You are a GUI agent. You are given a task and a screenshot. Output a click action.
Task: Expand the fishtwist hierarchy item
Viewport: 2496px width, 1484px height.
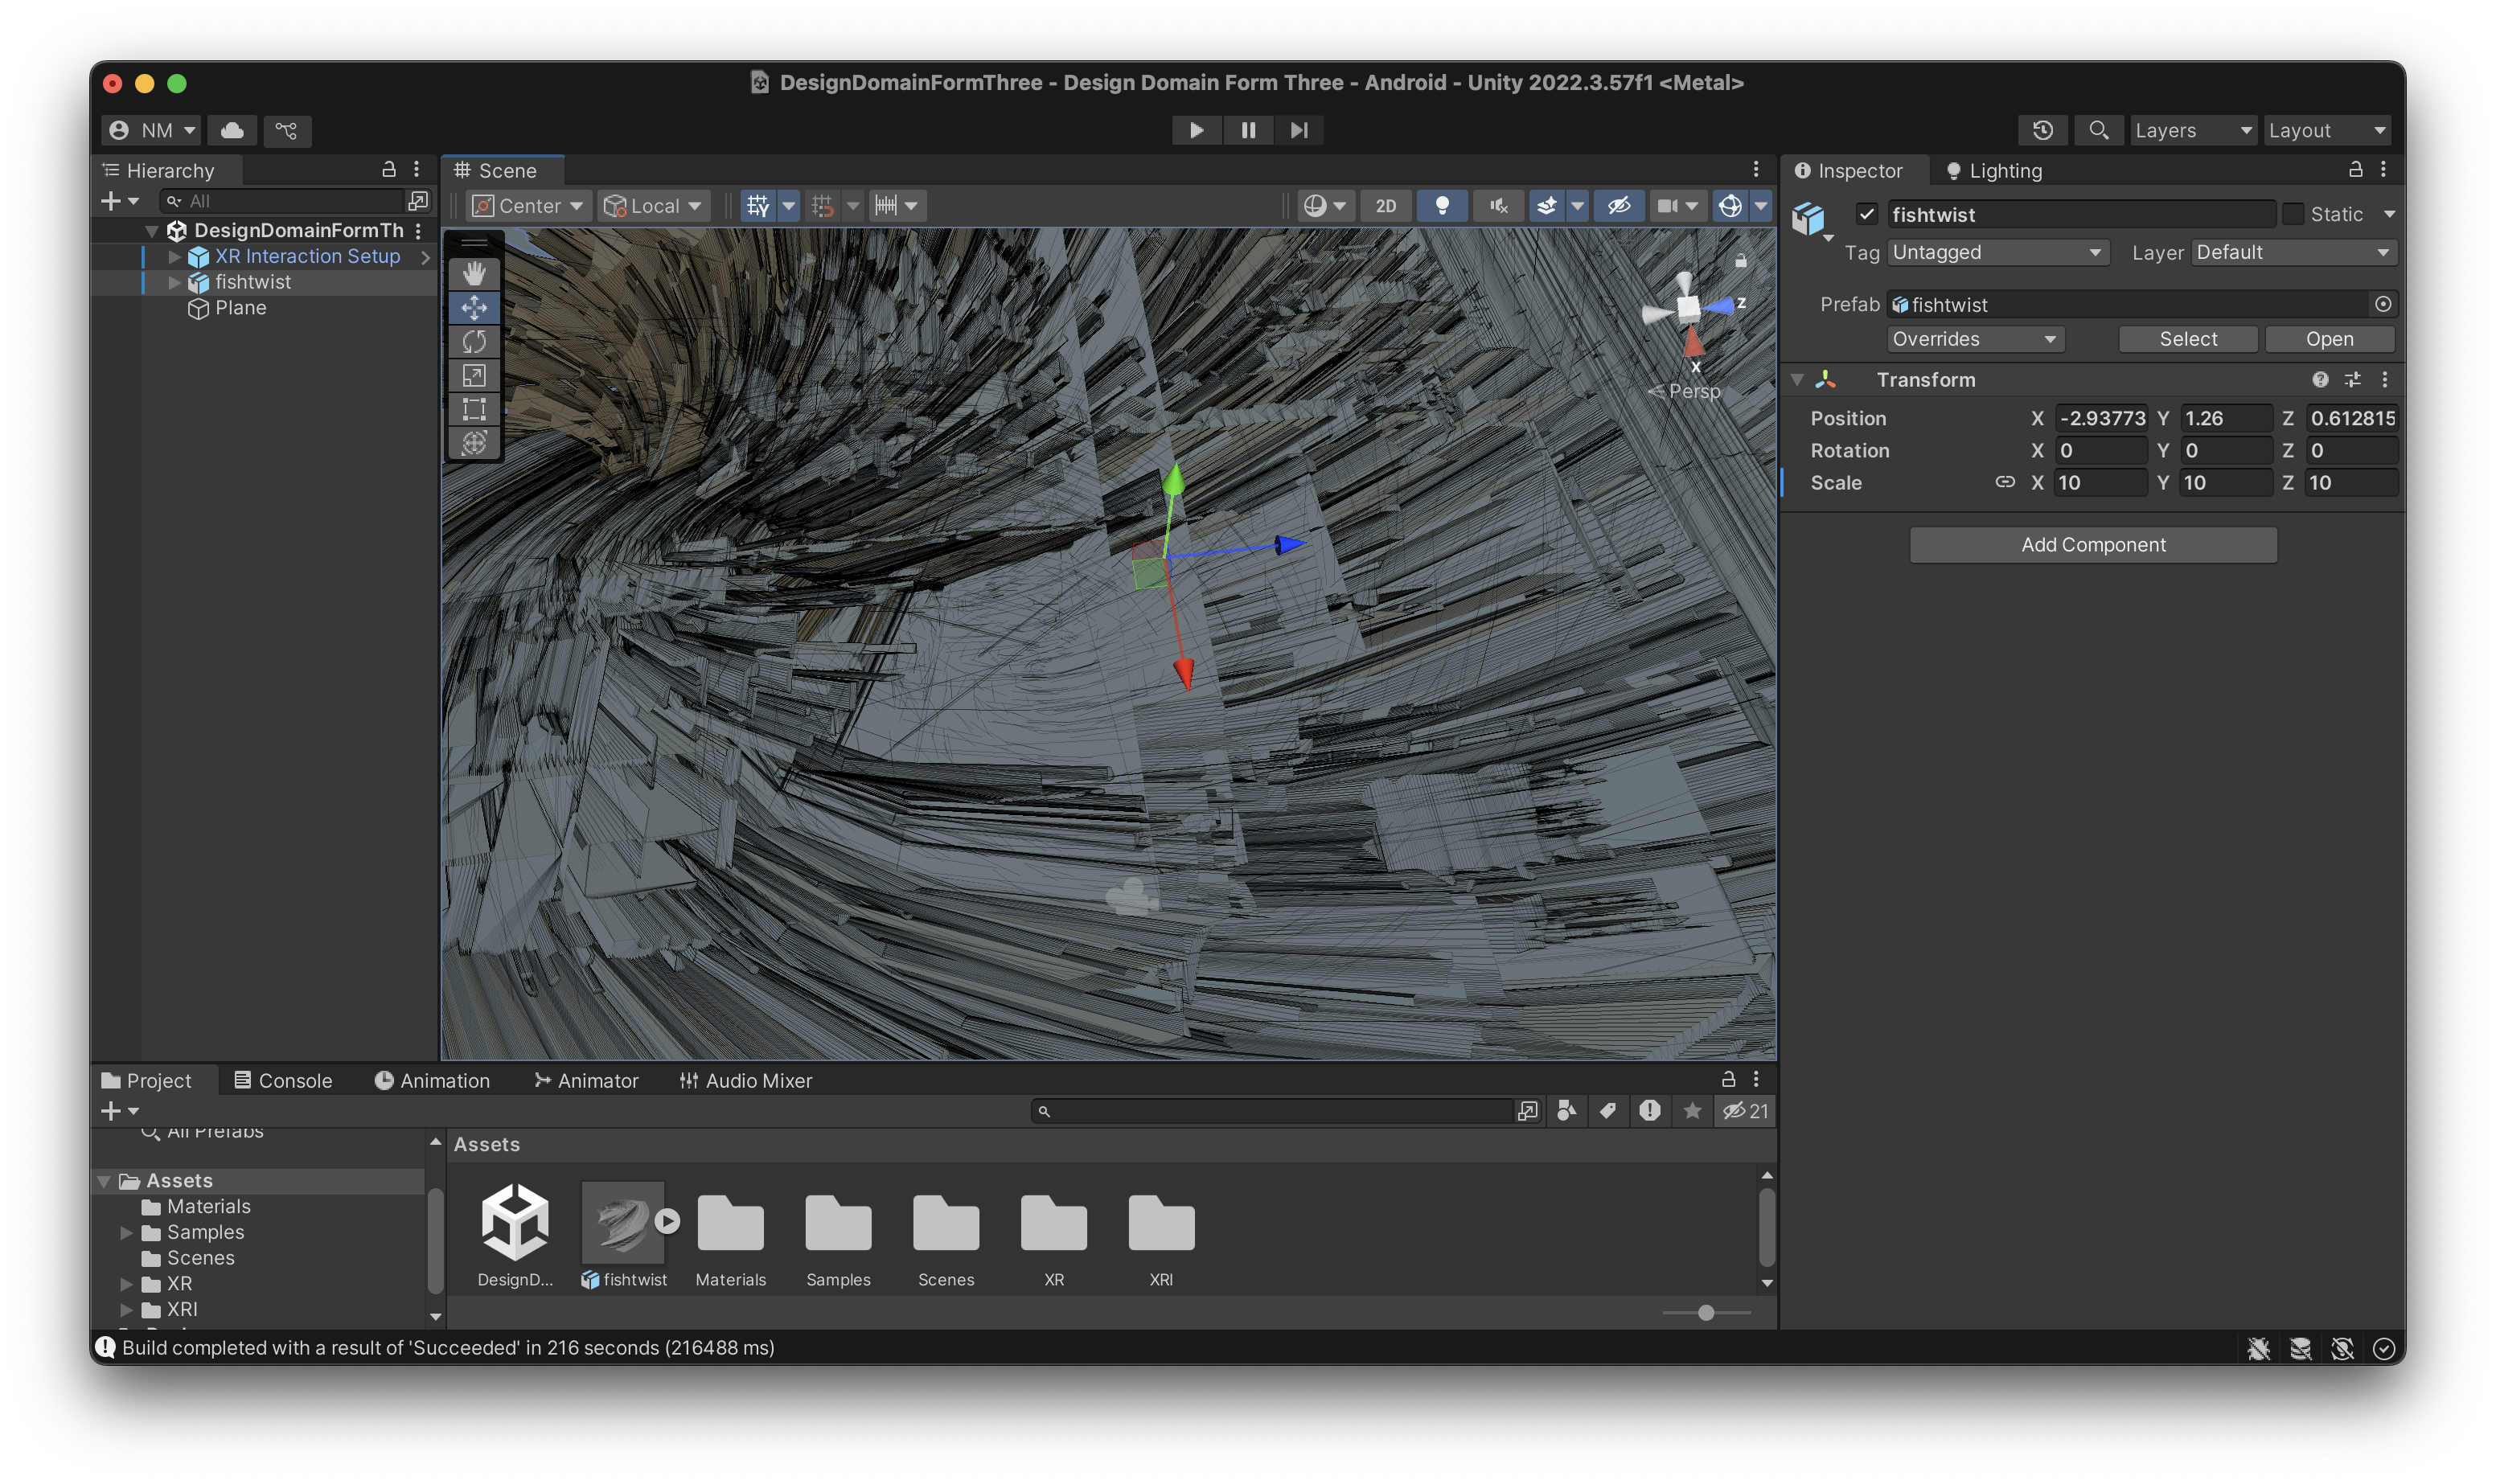(x=175, y=283)
